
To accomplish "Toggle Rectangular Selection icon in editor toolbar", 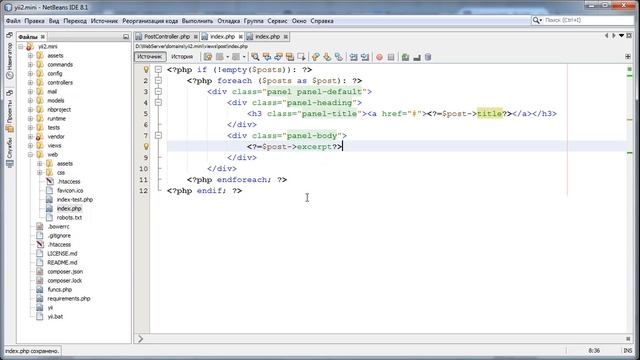I will click(x=301, y=57).
